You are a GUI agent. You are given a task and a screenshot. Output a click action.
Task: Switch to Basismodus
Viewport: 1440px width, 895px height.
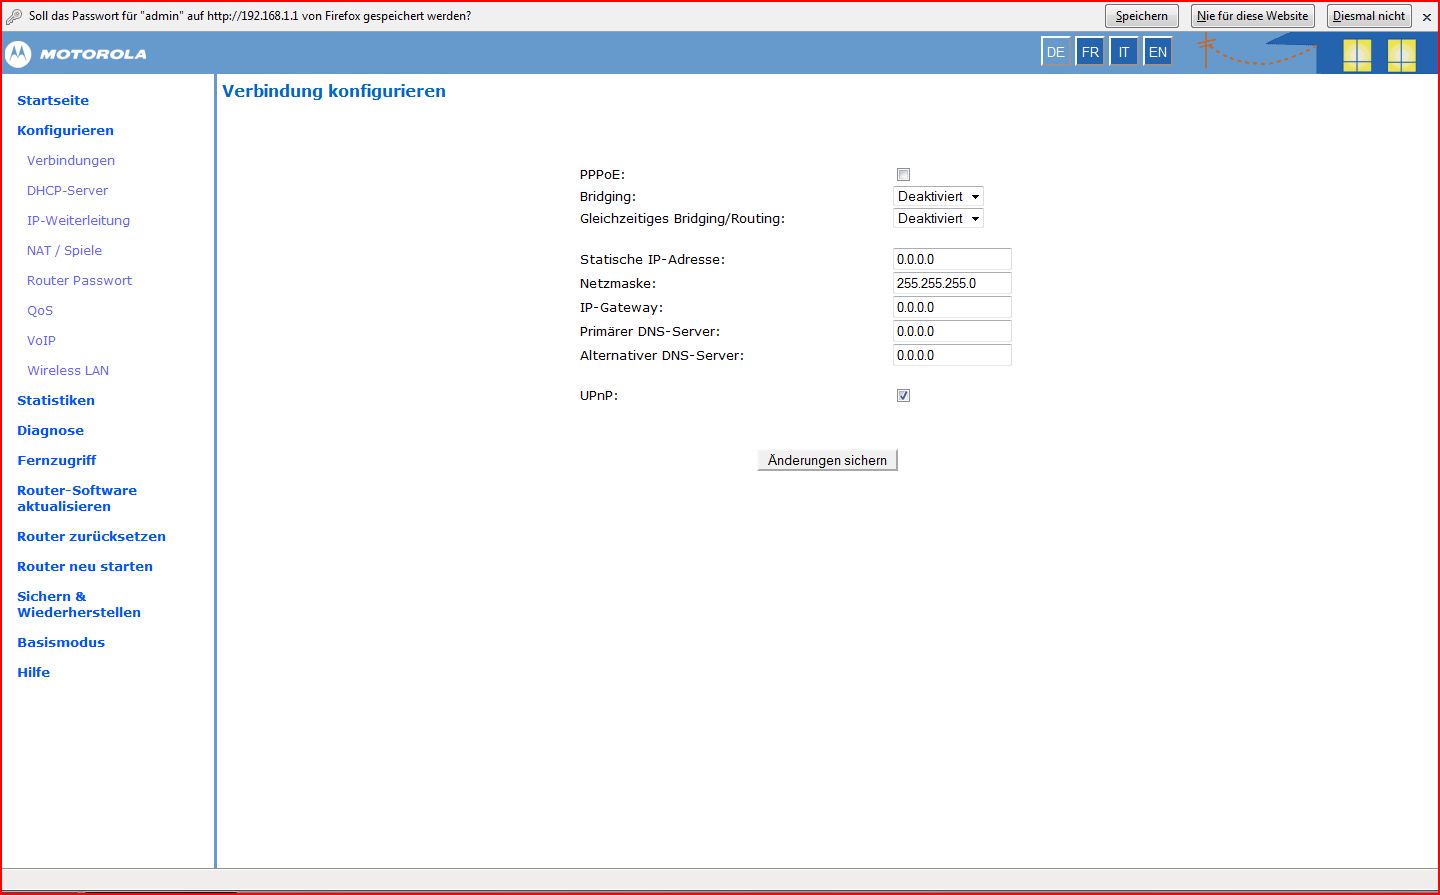(61, 642)
